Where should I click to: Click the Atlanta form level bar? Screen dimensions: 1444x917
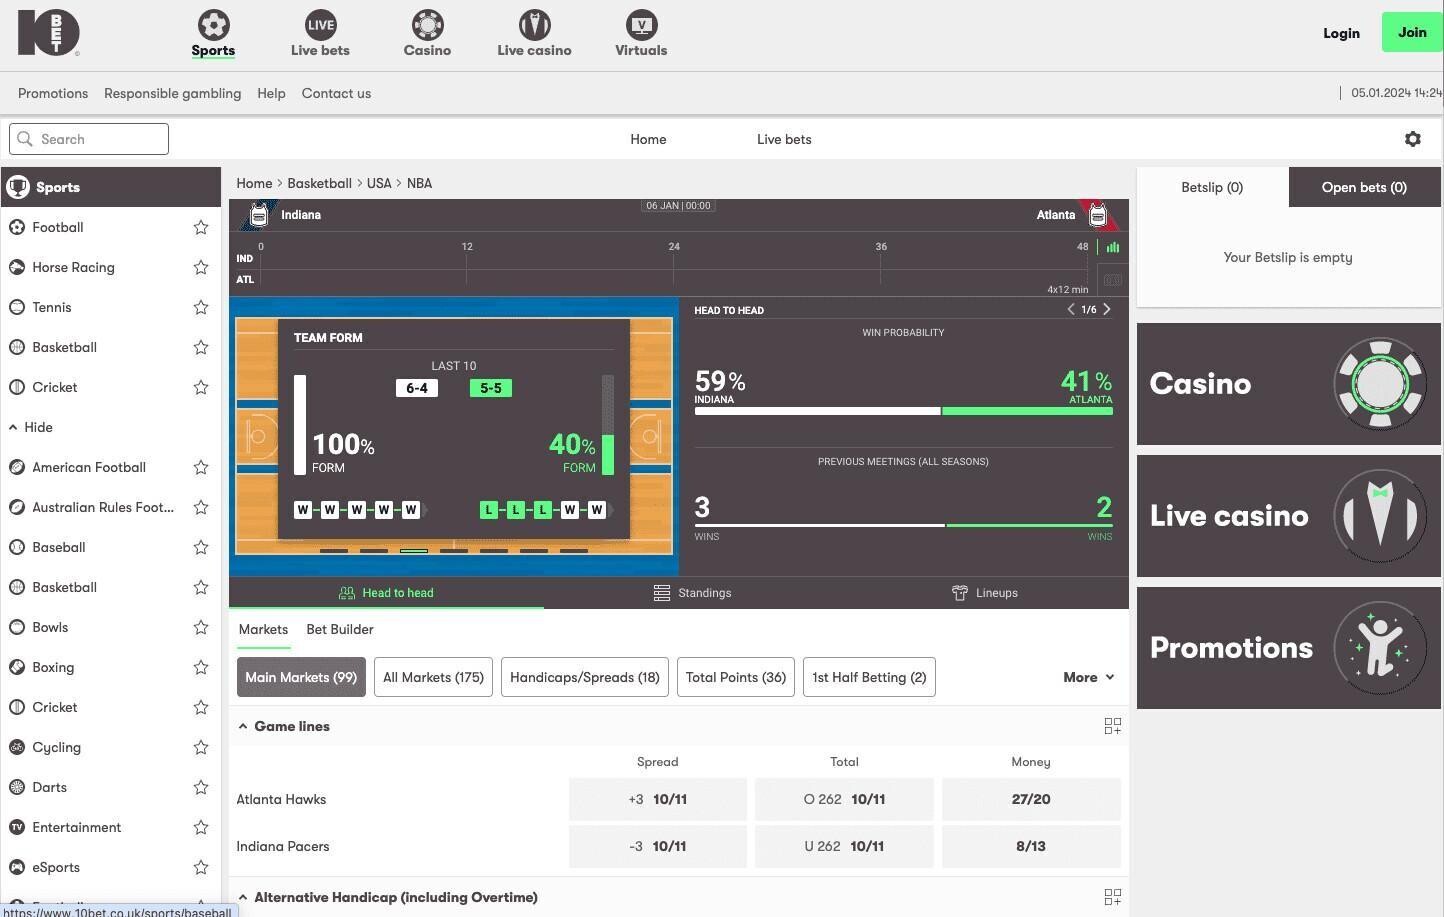pos(607,425)
